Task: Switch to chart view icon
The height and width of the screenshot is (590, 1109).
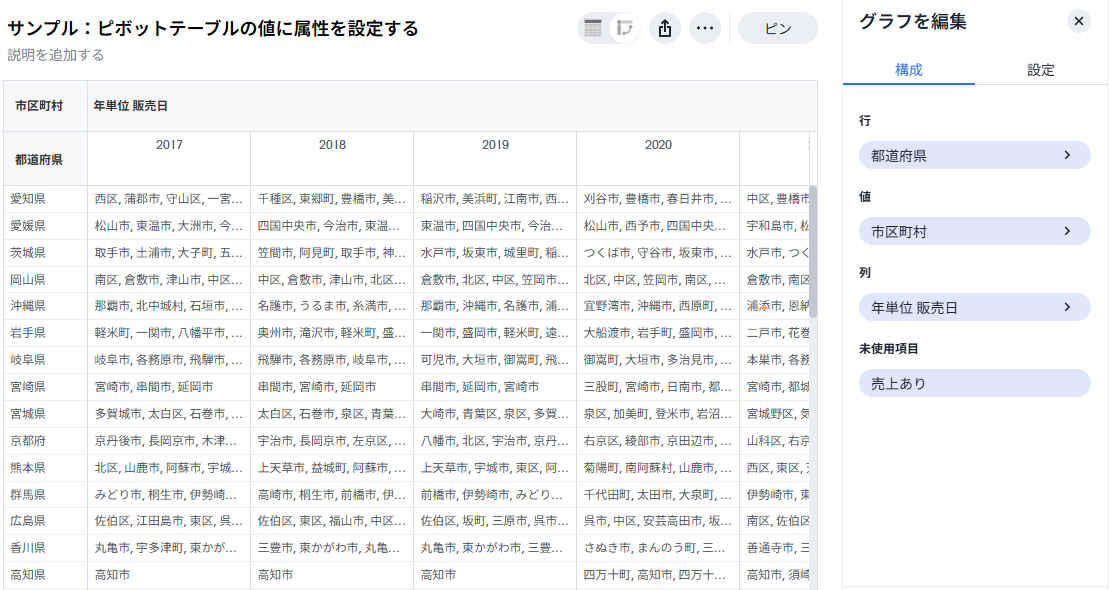Action: pyautogui.click(x=625, y=28)
